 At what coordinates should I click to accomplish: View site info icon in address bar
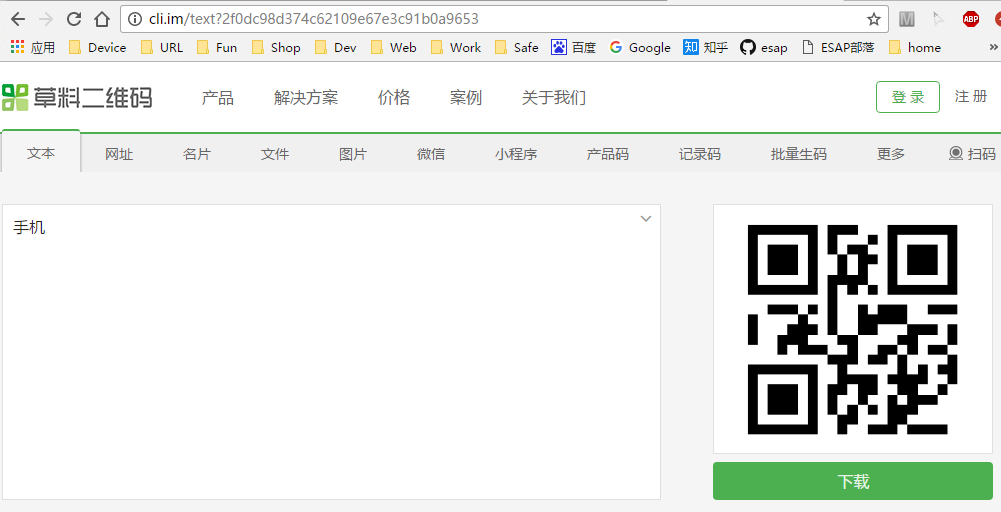pyautogui.click(x=135, y=19)
